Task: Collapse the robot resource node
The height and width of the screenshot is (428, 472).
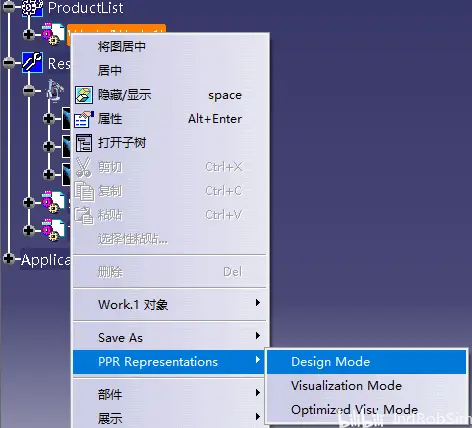Action: coord(29,90)
